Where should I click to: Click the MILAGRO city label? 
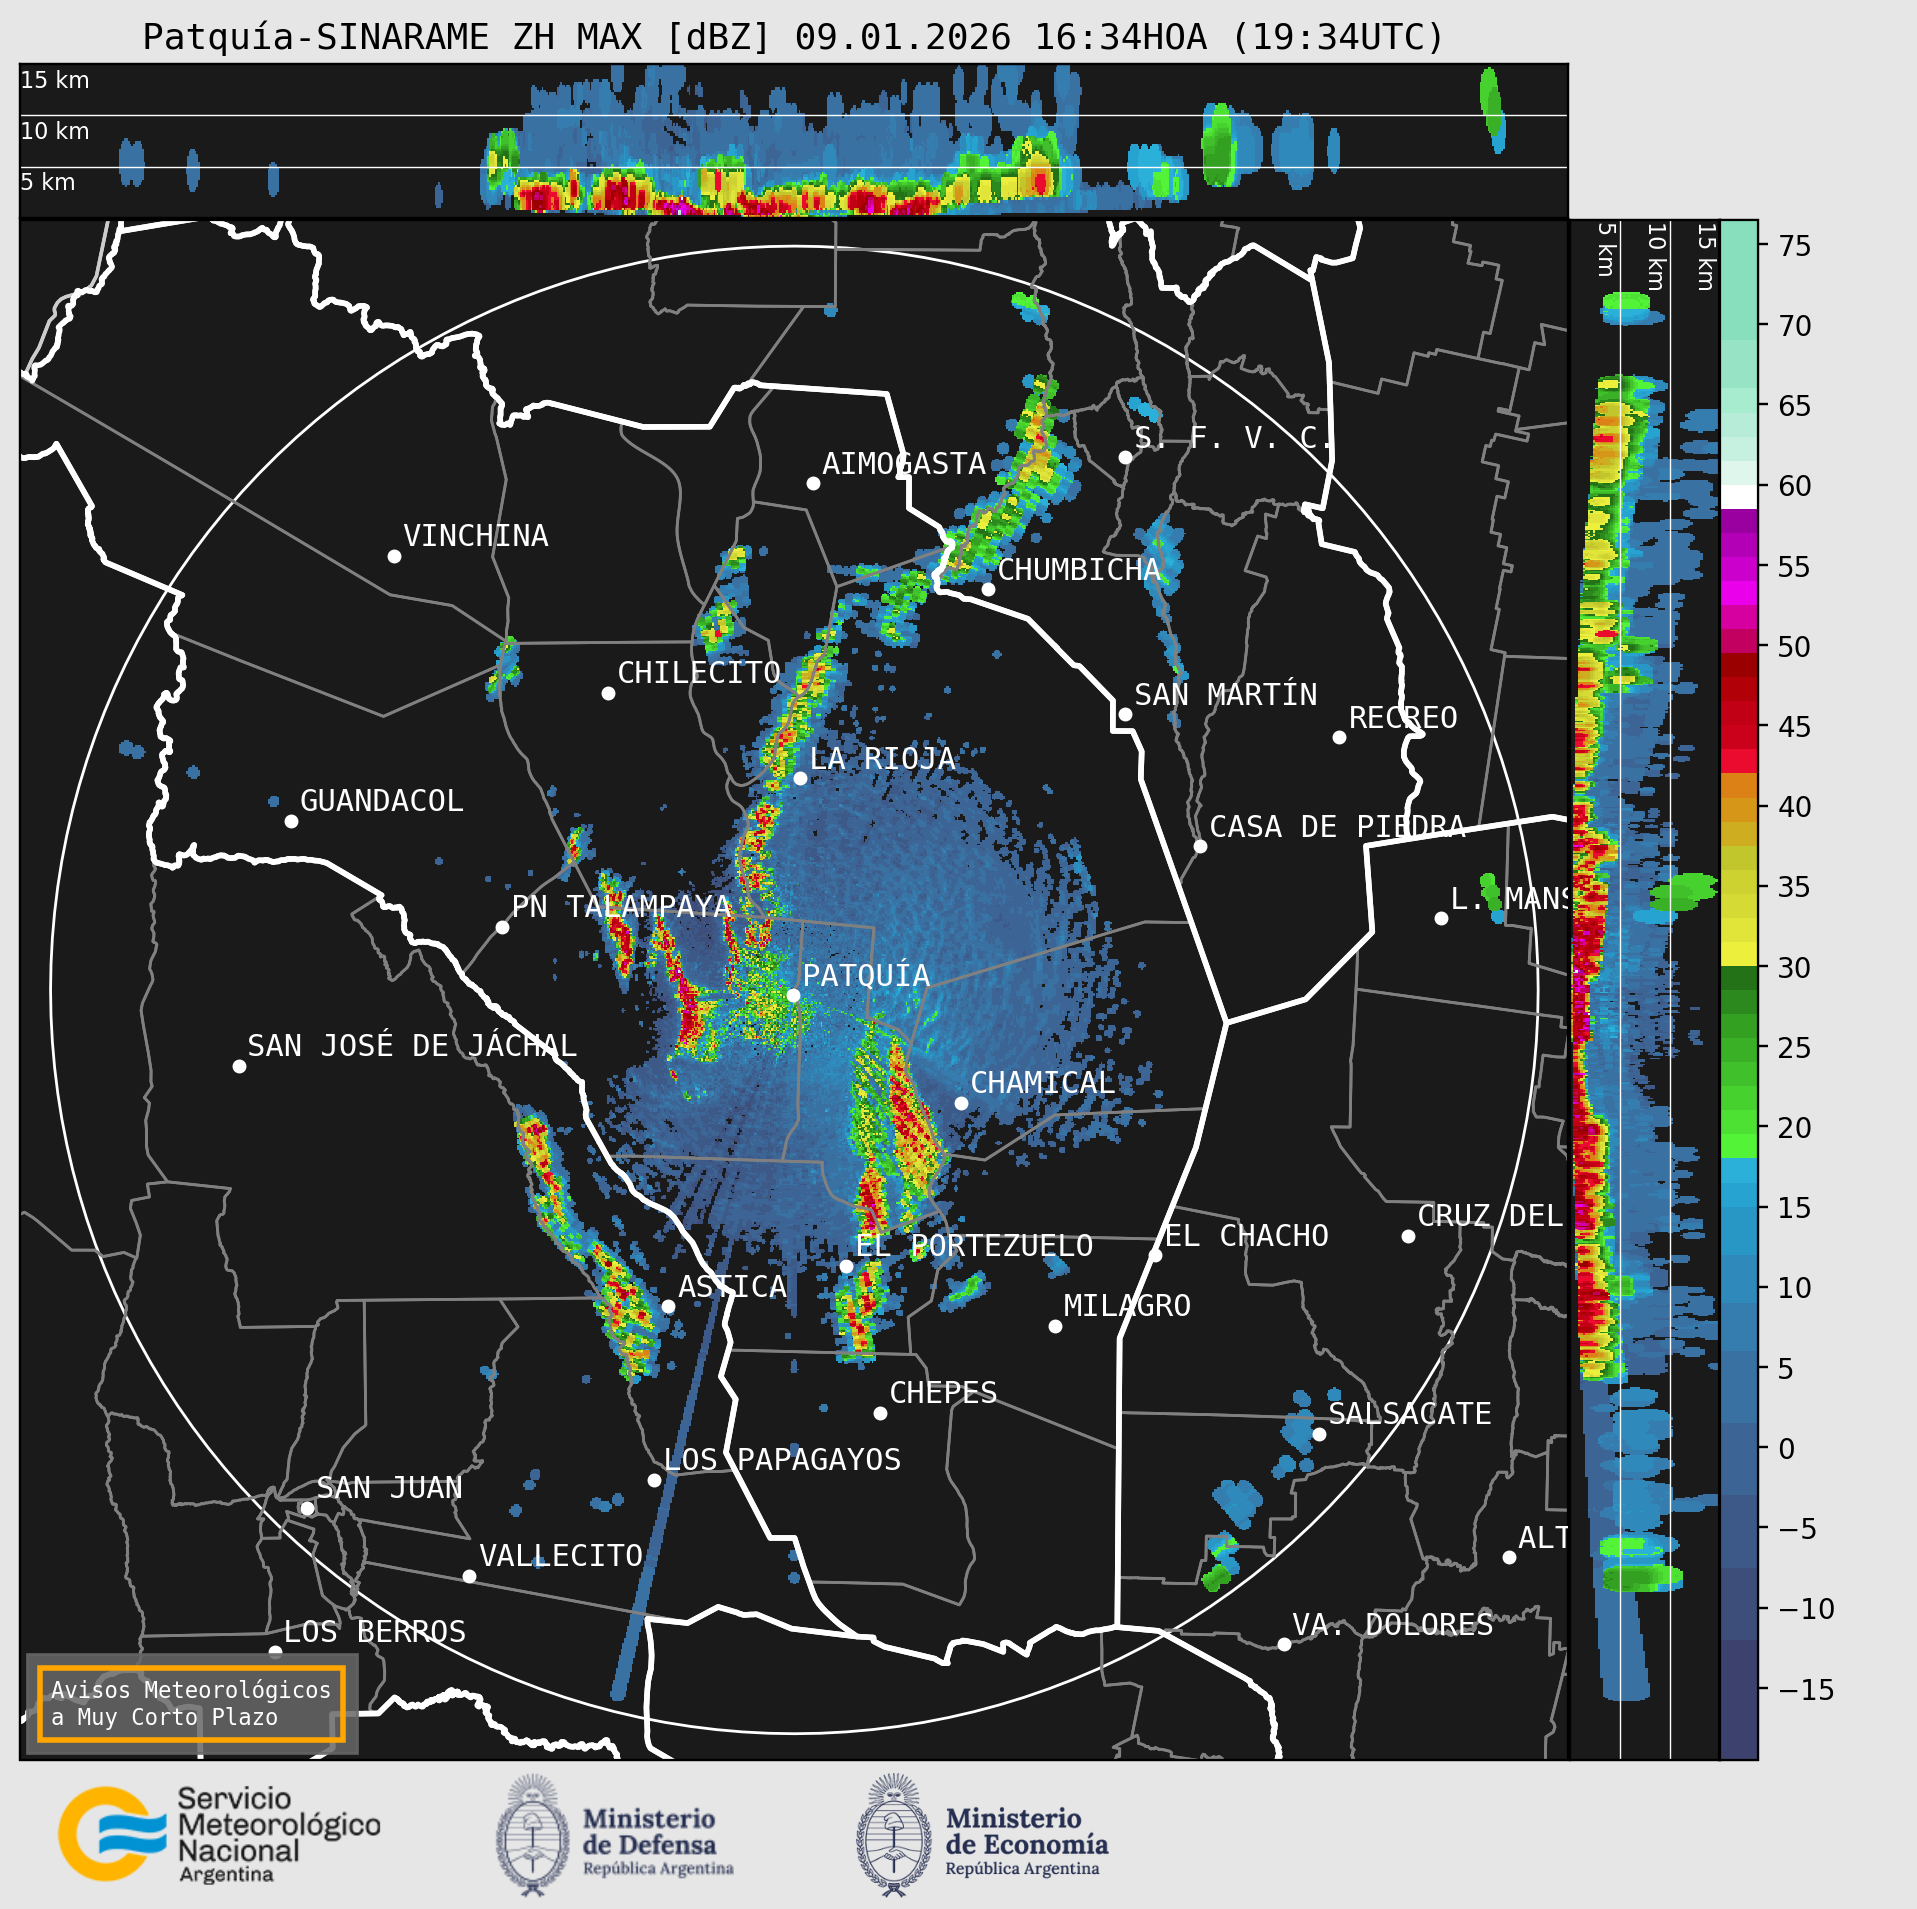click(1127, 1306)
